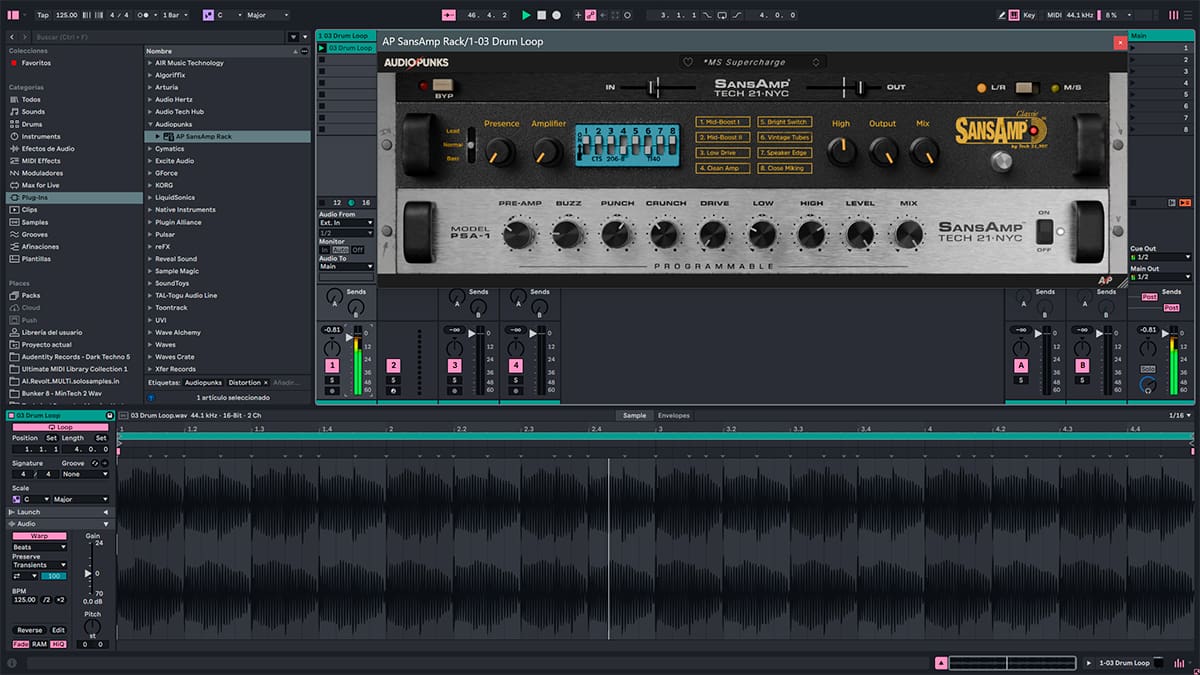Select the Instruments category in the browser

[x=41, y=136]
